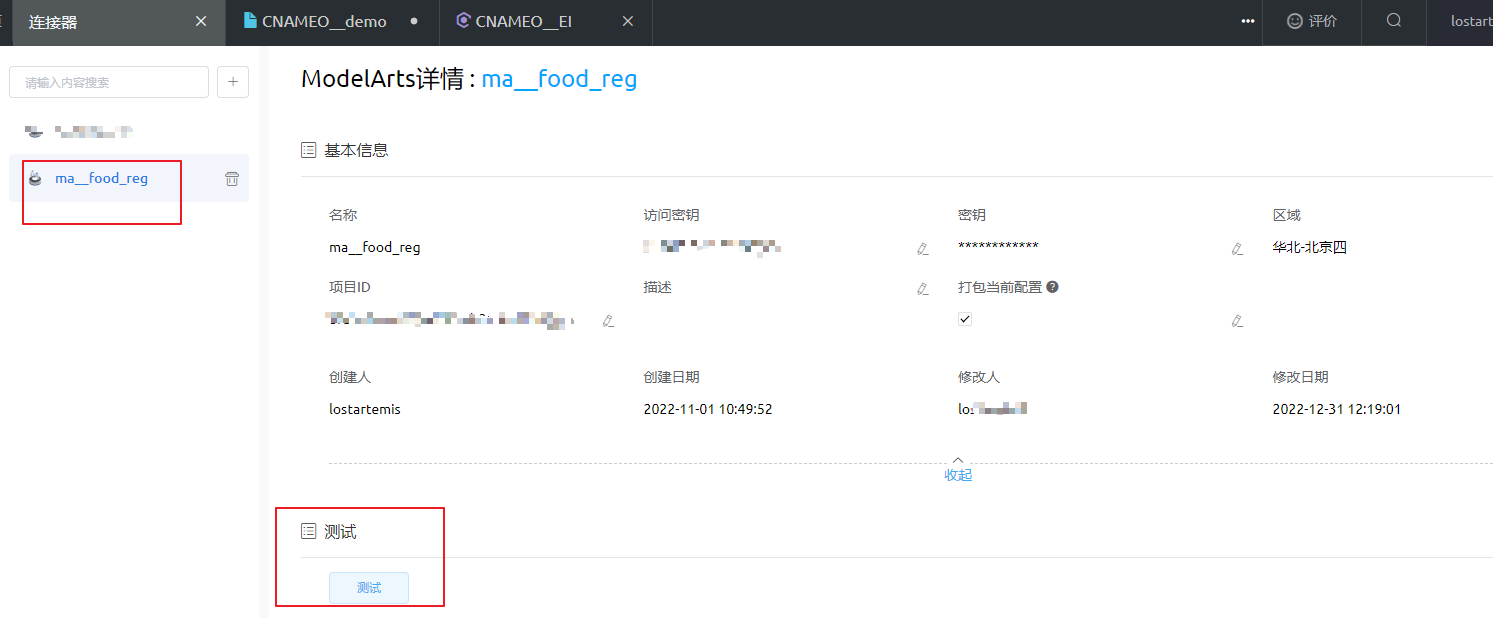Close the 连接器 tab
The image size is (1493, 618).
201,21
